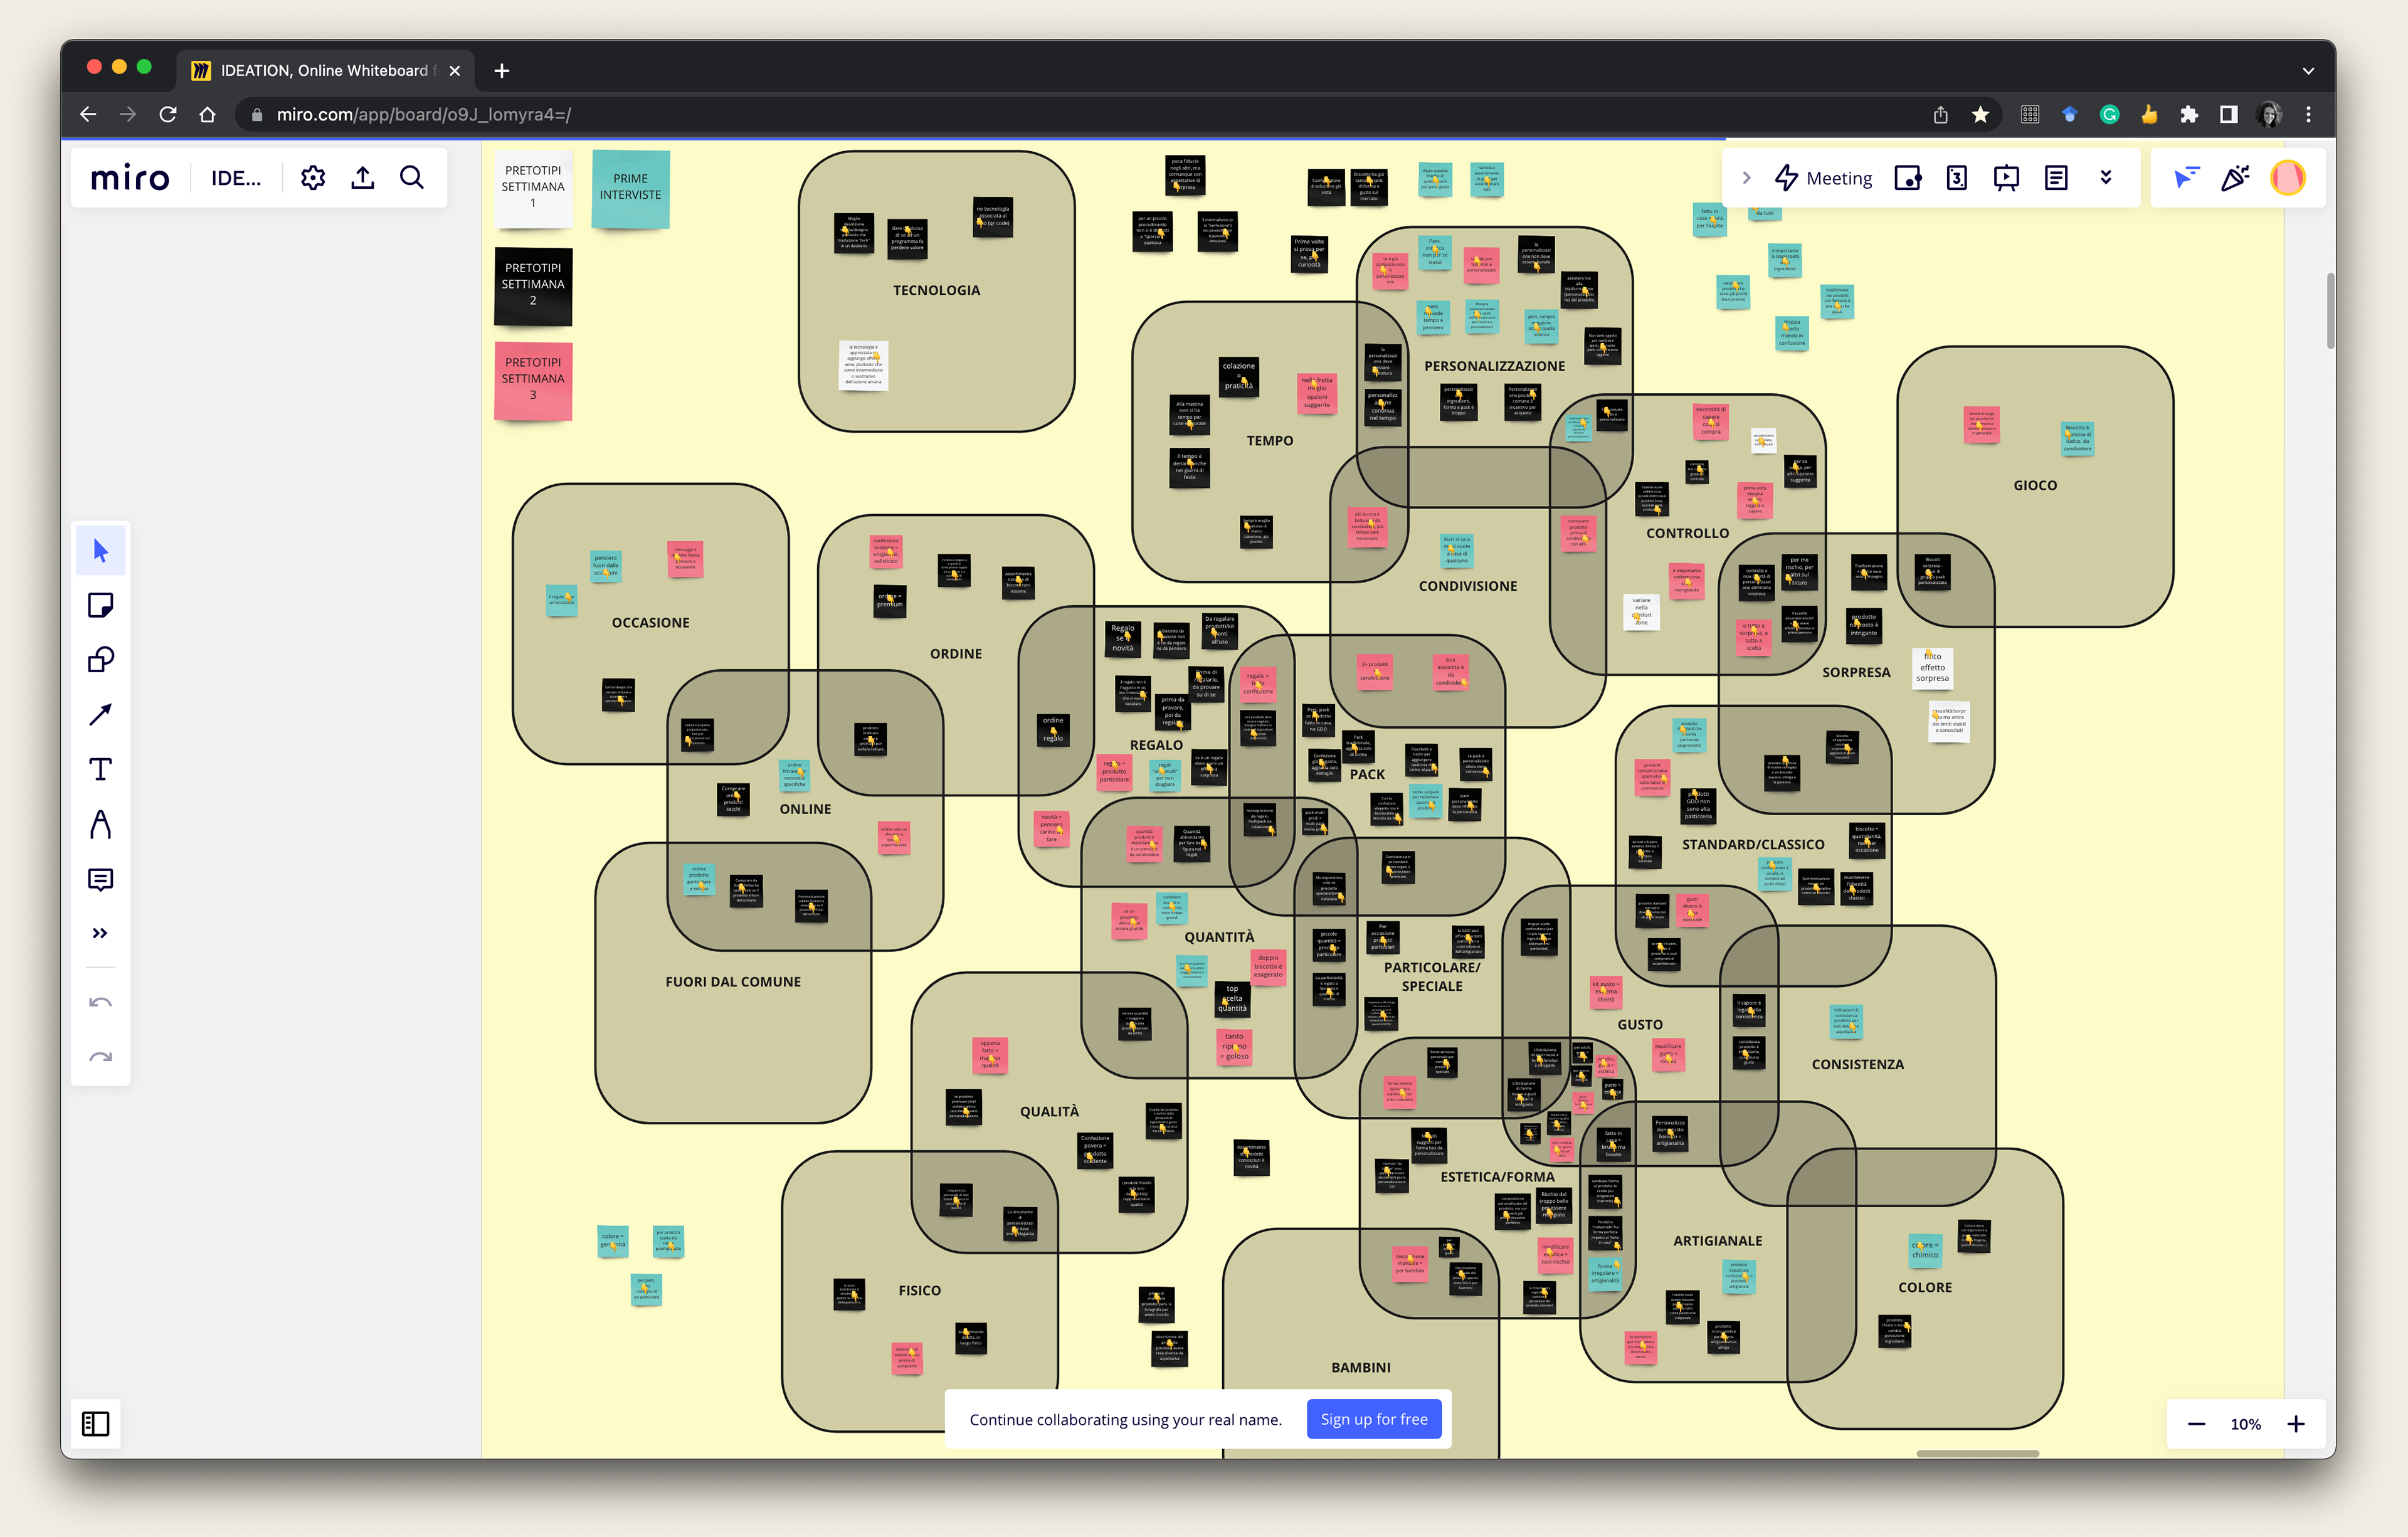This screenshot has height=1537, width=2408.
Task: Send a reaction with party popper icon
Action: click(x=2236, y=178)
